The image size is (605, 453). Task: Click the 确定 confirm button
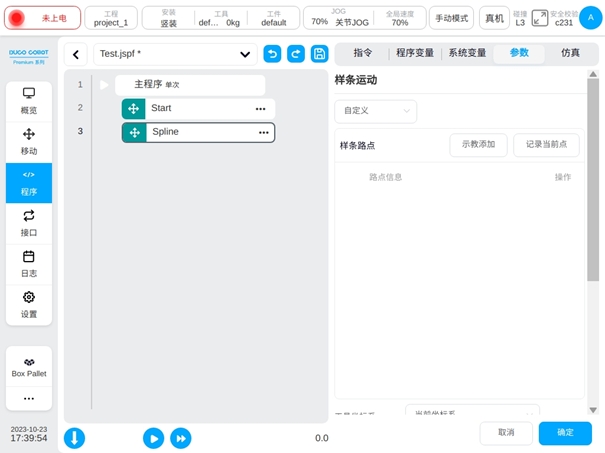[x=565, y=432]
